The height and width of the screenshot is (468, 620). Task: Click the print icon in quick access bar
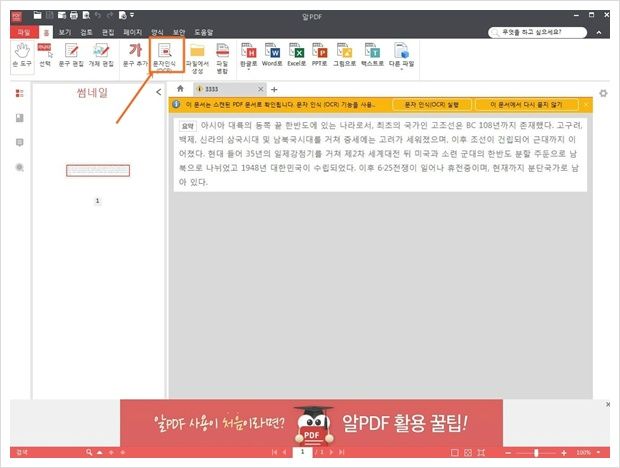tap(74, 15)
